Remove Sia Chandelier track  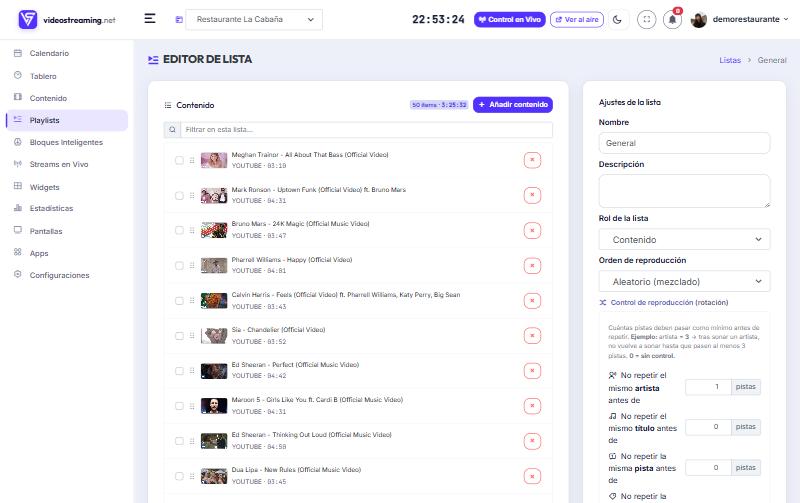point(532,336)
